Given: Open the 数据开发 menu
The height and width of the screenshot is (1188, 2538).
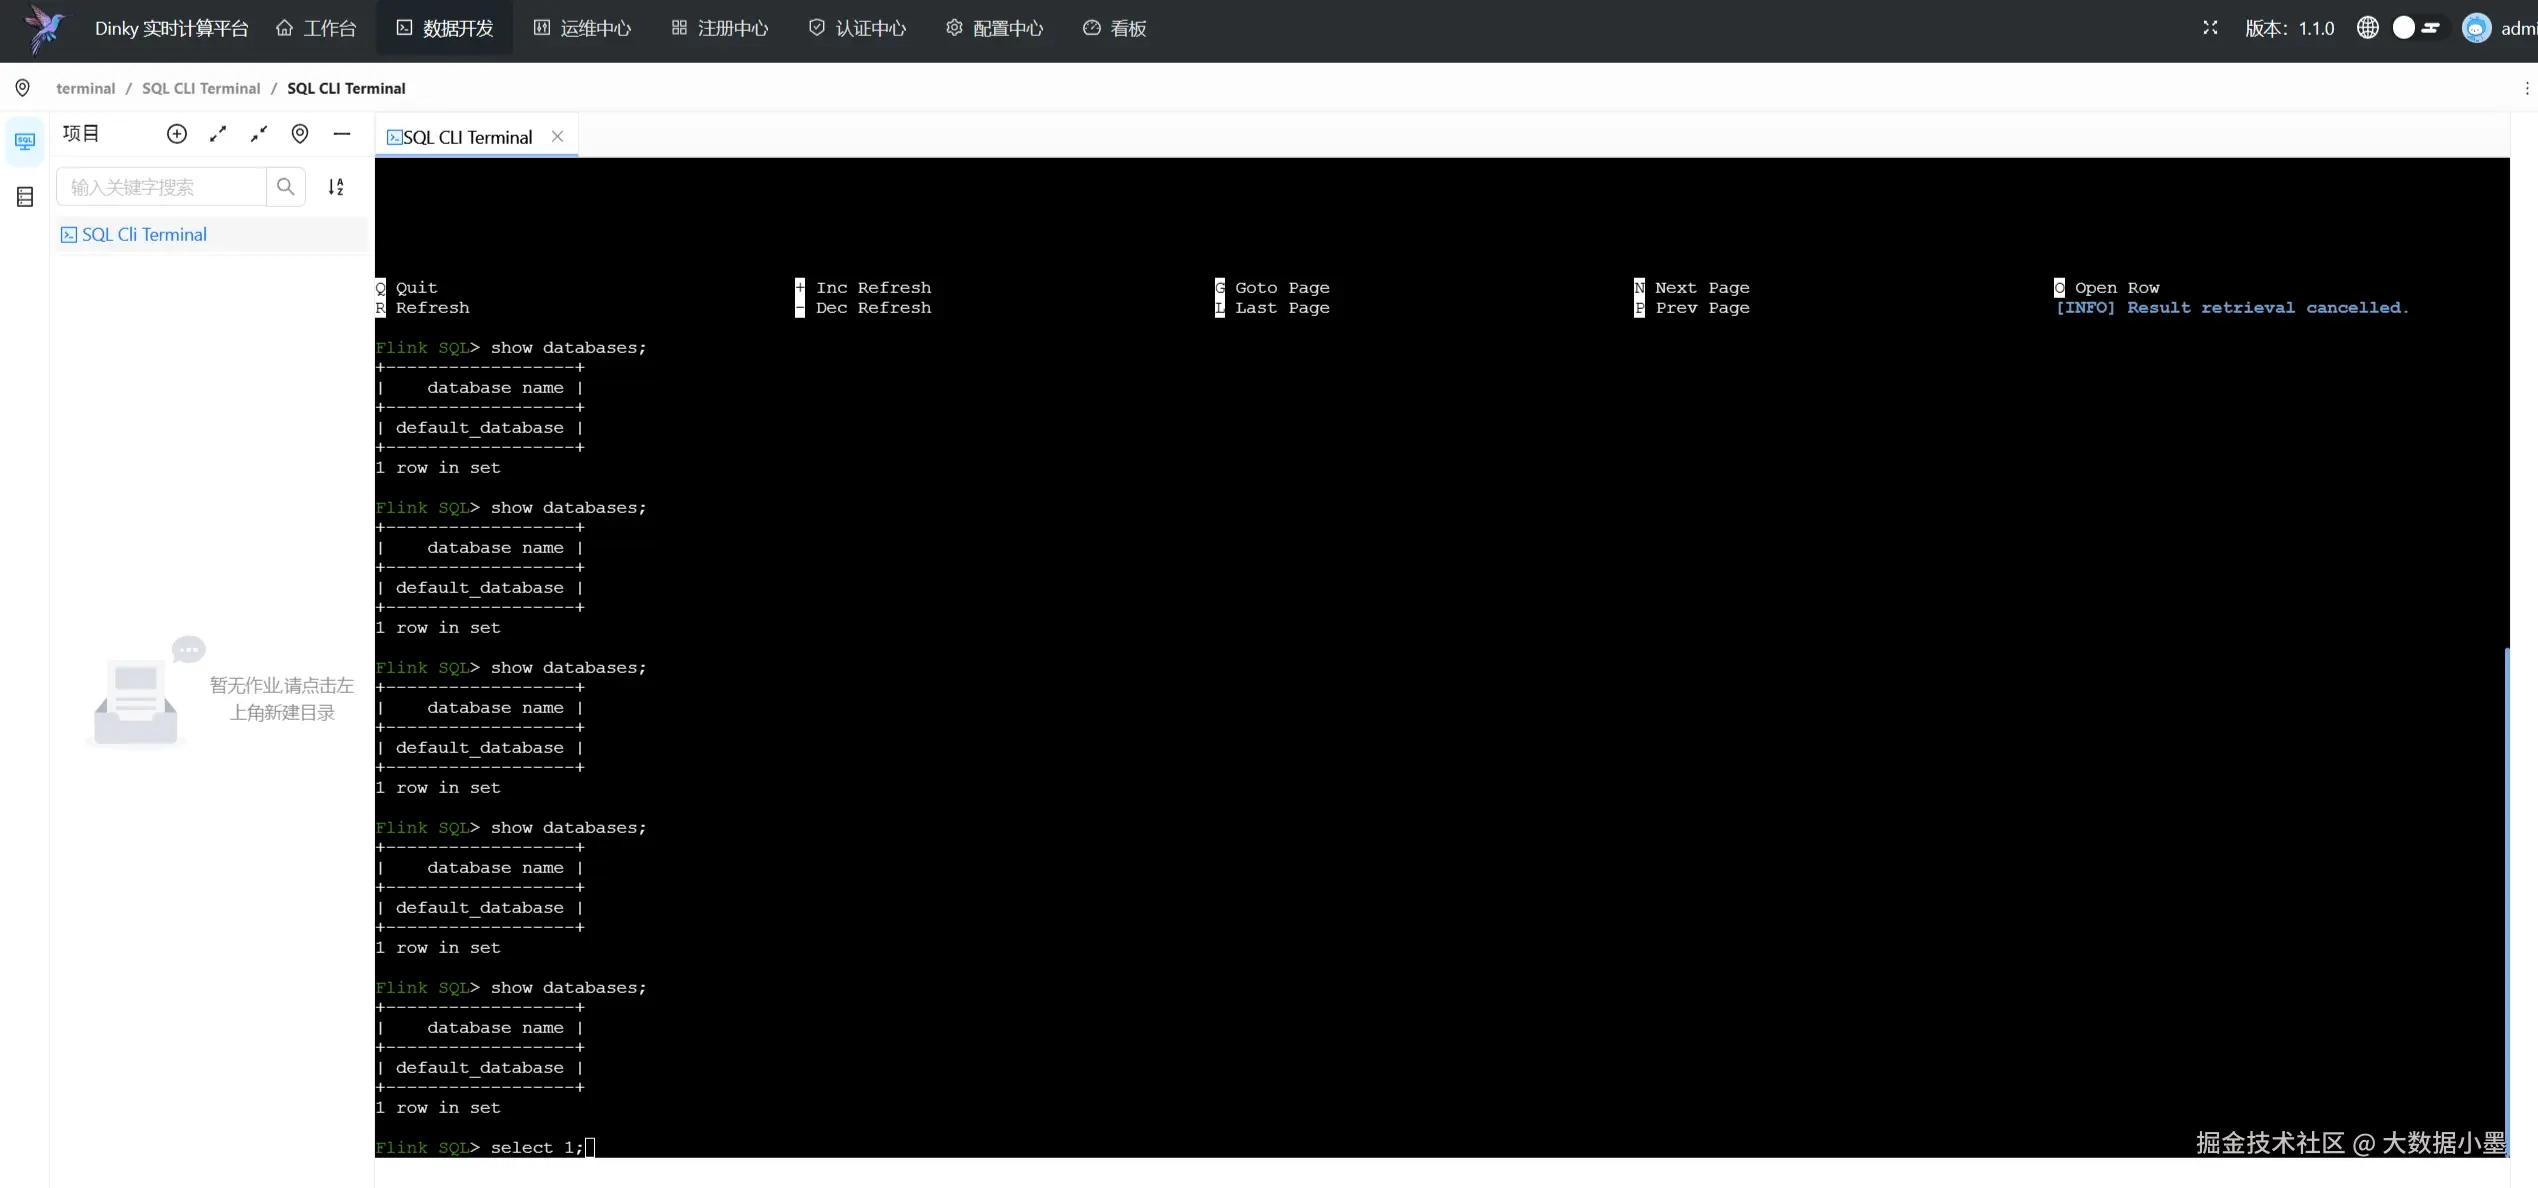Looking at the screenshot, I should (x=445, y=28).
